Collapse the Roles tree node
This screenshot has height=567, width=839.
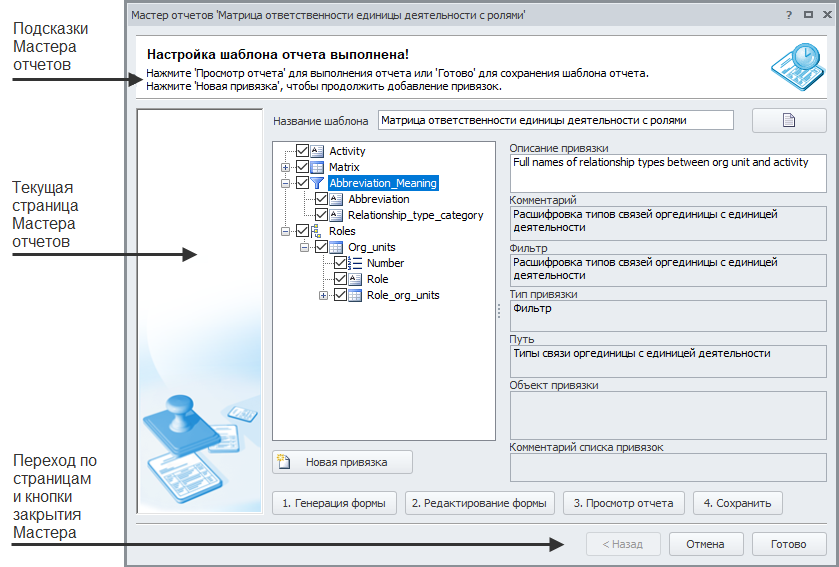pos(286,231)
